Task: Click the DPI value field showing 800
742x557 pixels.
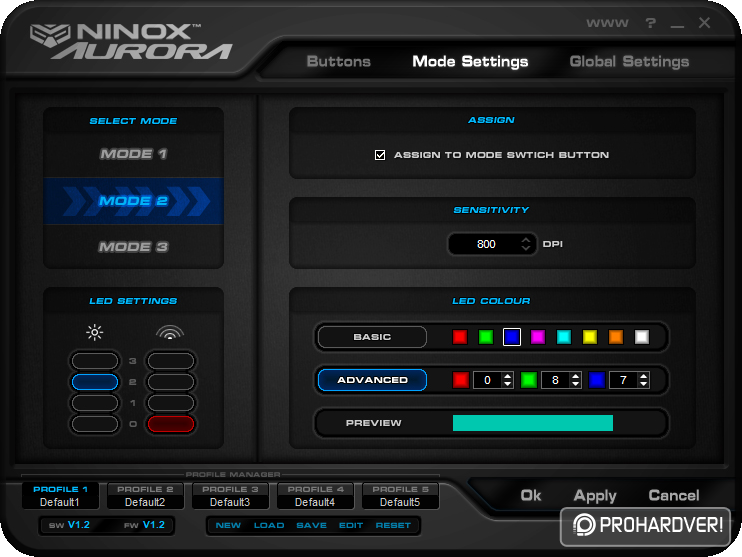Action: (486, 244)
